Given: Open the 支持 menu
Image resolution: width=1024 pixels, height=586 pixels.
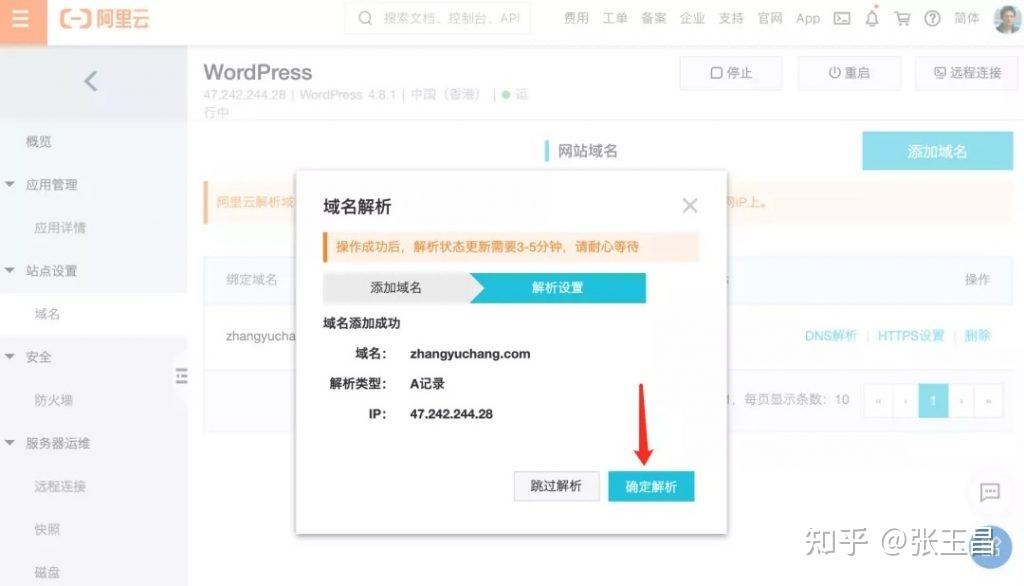Looking at the screenshot, I should tap(731, 18).
